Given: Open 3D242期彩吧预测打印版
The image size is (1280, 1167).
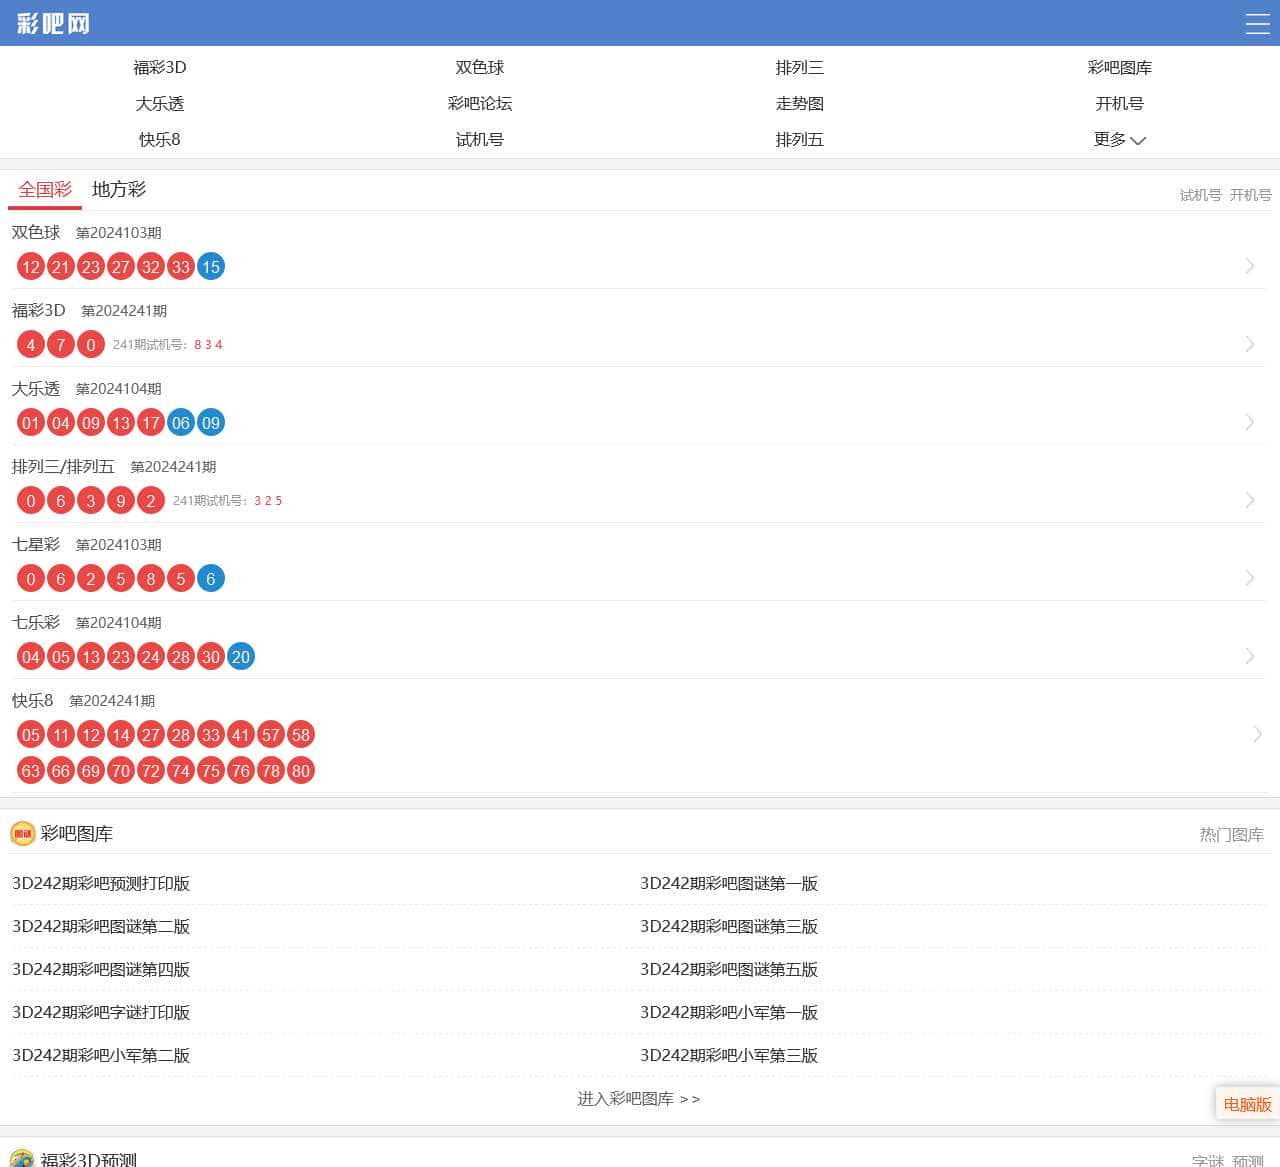Looking at the screenshot, I should pyautogui.click(x=101, y=883).
